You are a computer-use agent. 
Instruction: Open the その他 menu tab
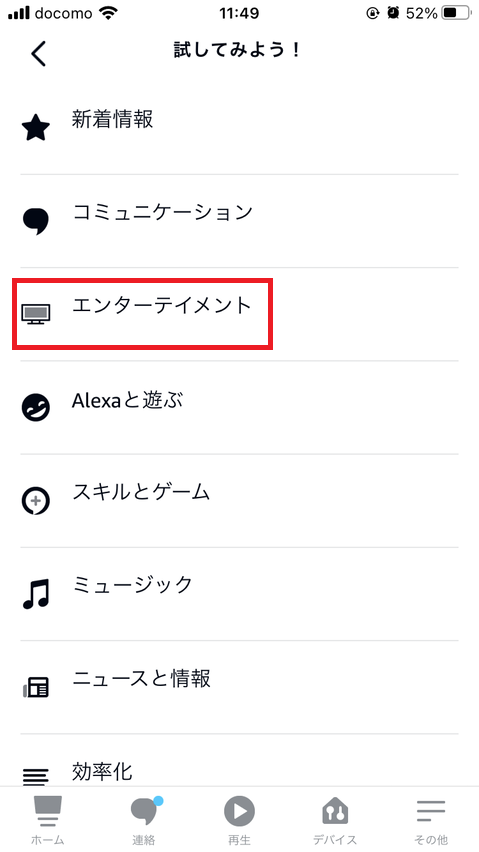(x=431, y=819)
